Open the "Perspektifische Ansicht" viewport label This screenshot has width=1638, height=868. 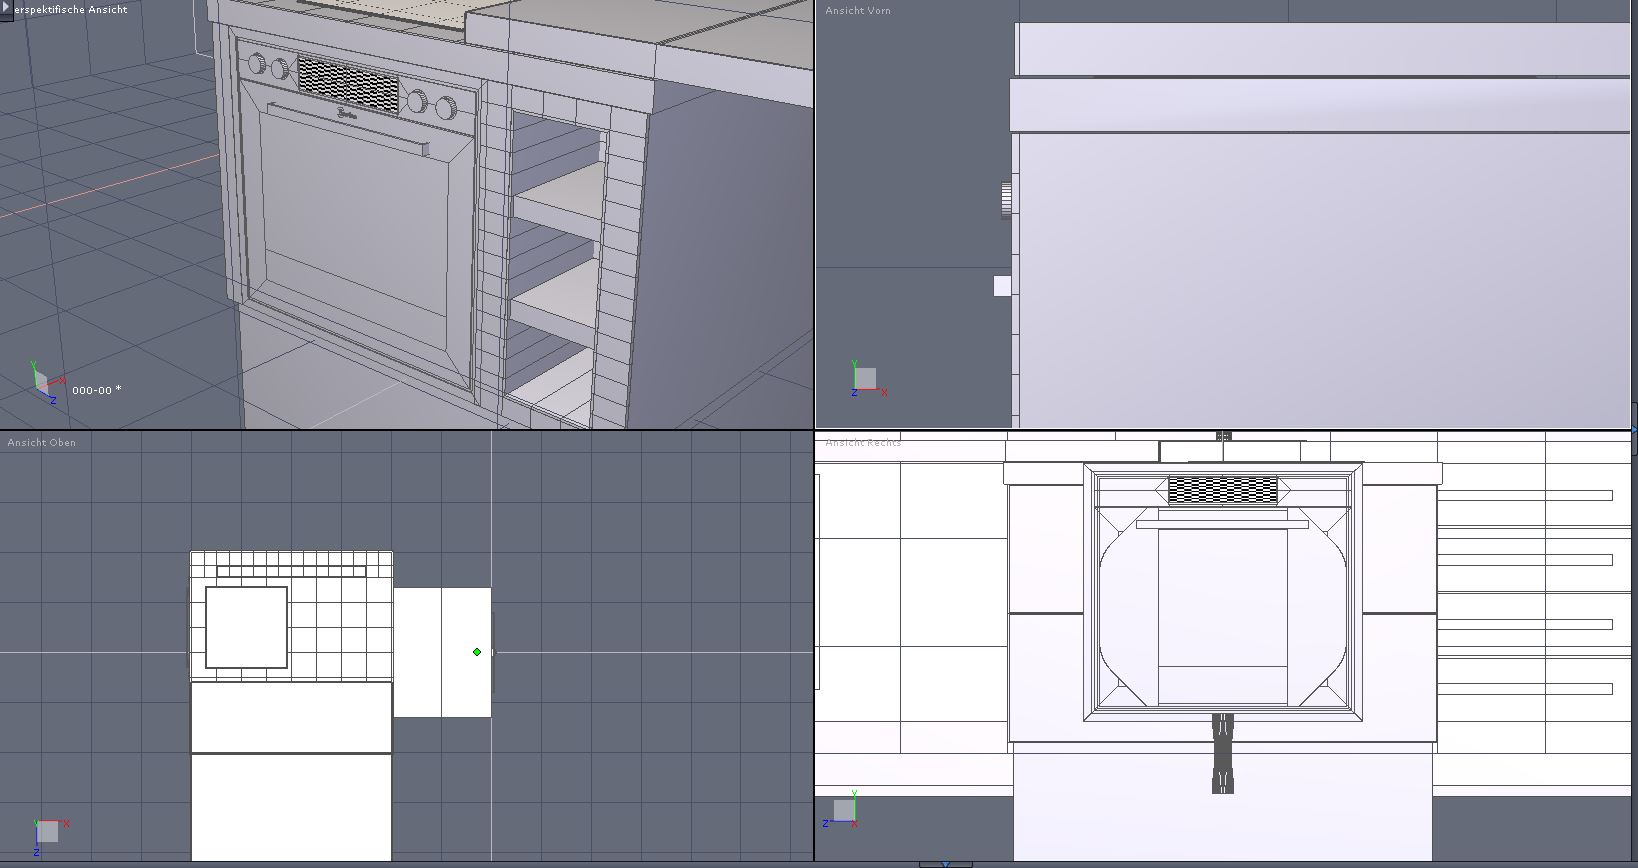coord(70,9)
